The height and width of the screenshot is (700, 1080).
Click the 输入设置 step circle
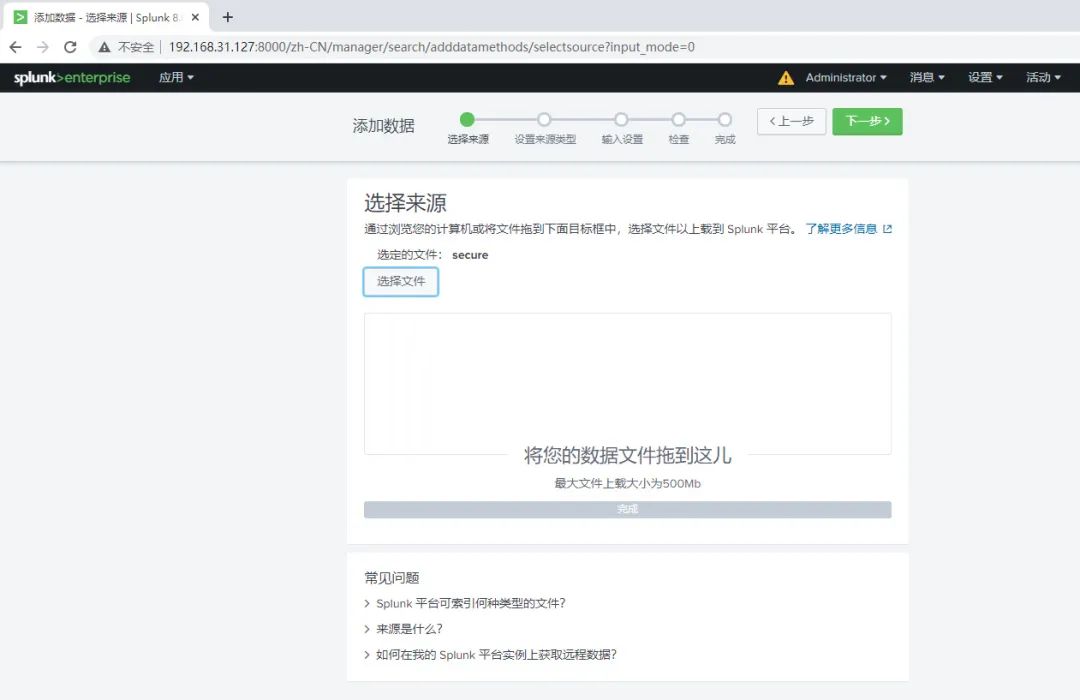[621, 119]
